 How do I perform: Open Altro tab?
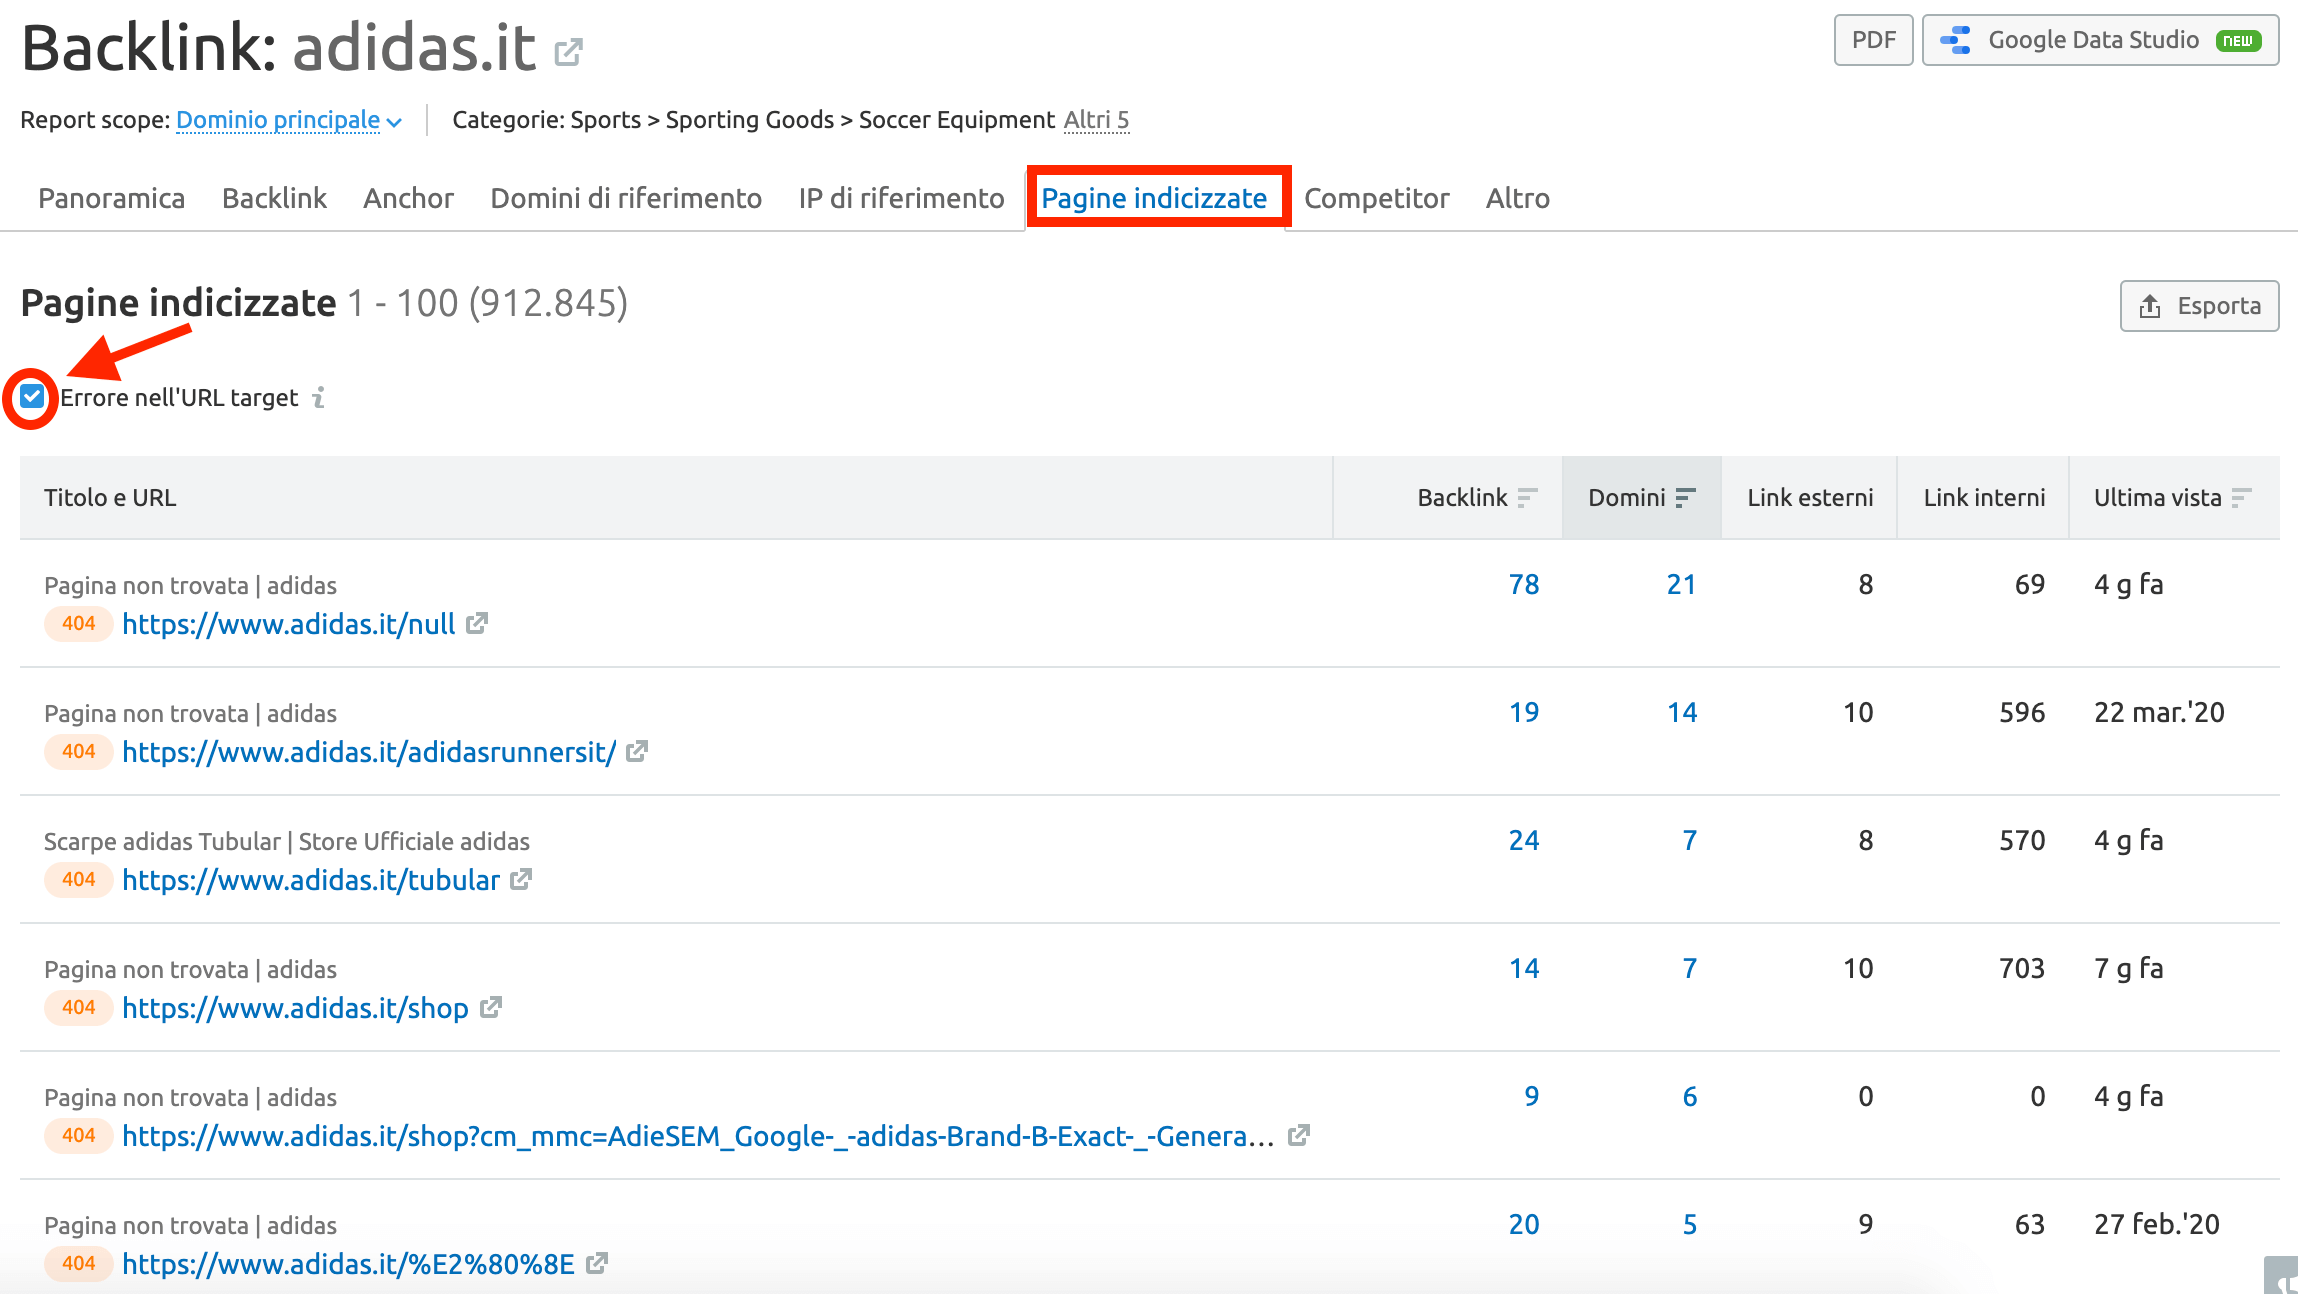click(x=1517, y=198)
